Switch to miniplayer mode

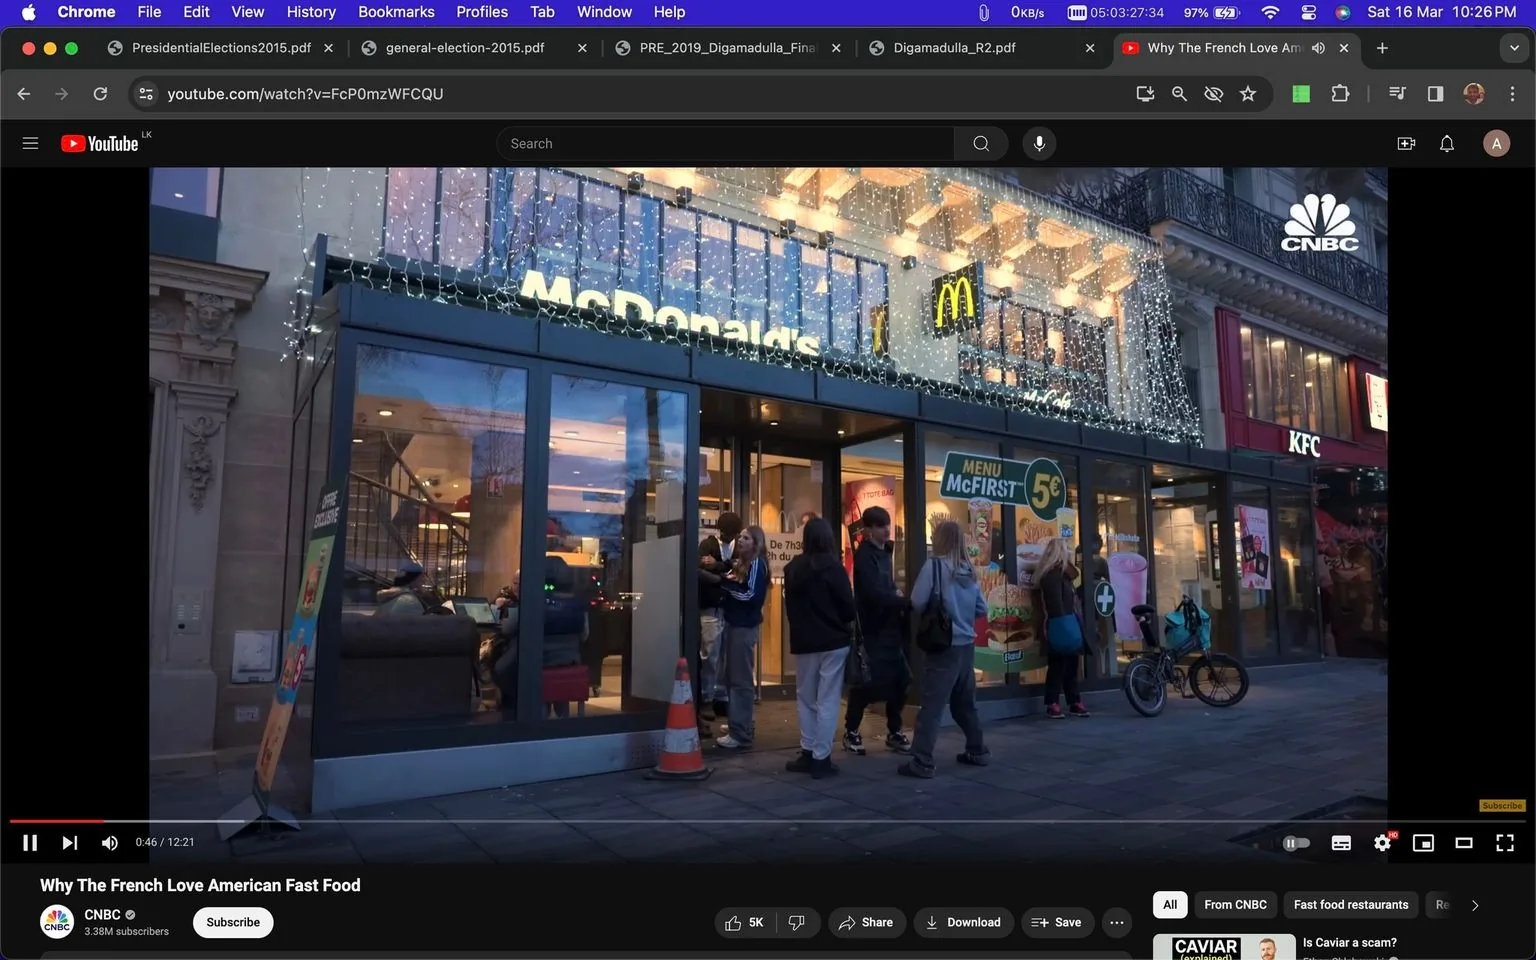pos(1423,842)
